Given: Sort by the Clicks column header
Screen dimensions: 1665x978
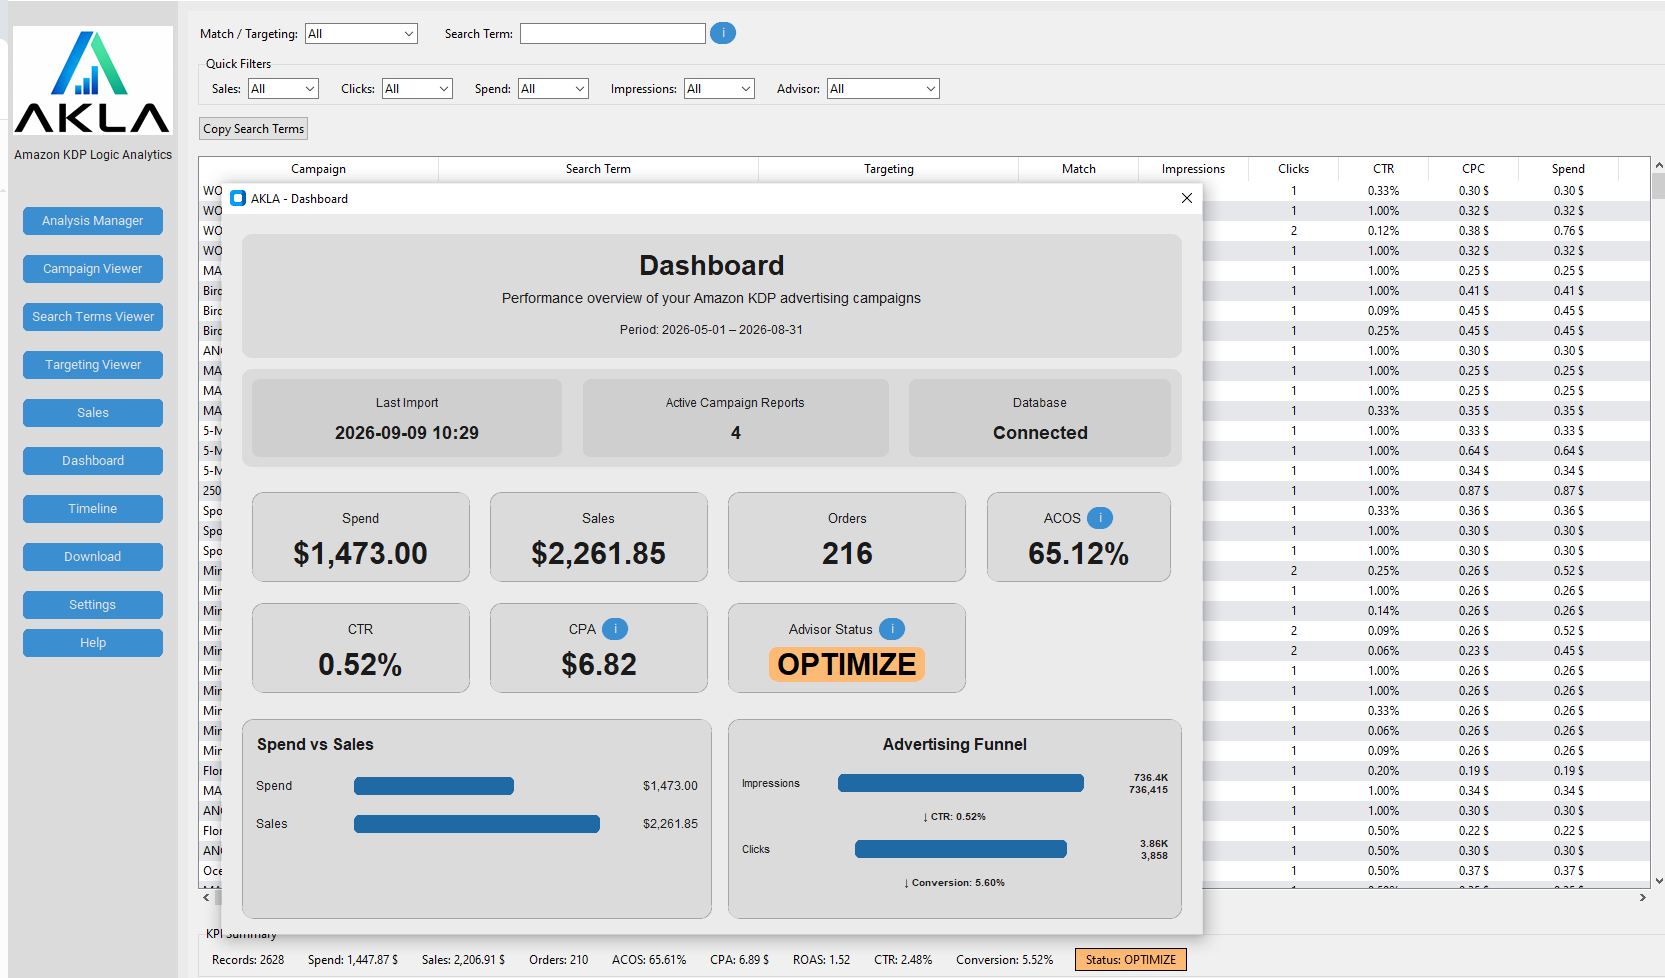Looking at the screenshot, I should (1293, 169).
